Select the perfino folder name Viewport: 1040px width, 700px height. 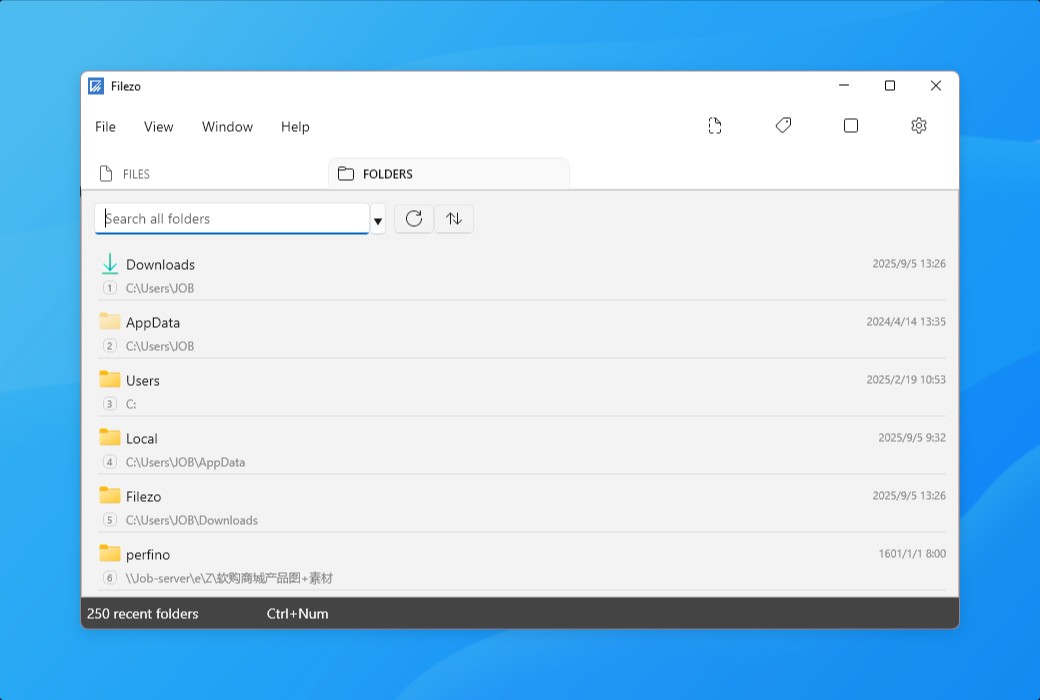pos(148,555)
